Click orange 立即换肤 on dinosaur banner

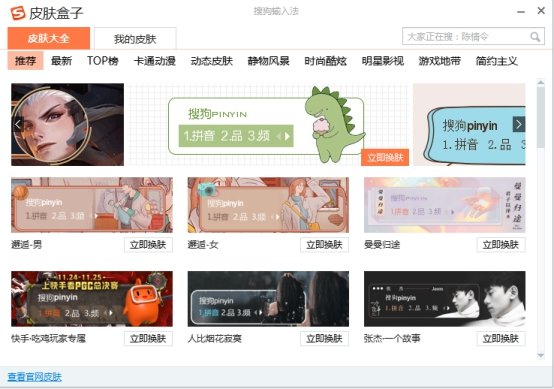pyautogui.click(x=385, y=157)
